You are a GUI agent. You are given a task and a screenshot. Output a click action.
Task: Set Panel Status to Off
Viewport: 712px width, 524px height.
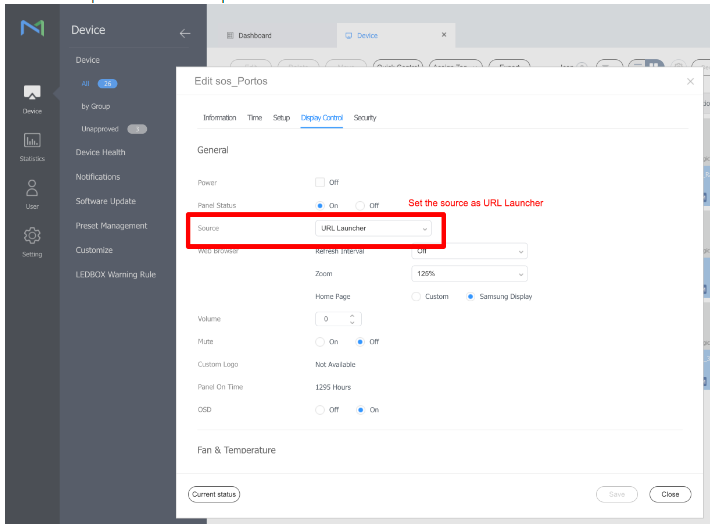point(360,205)
